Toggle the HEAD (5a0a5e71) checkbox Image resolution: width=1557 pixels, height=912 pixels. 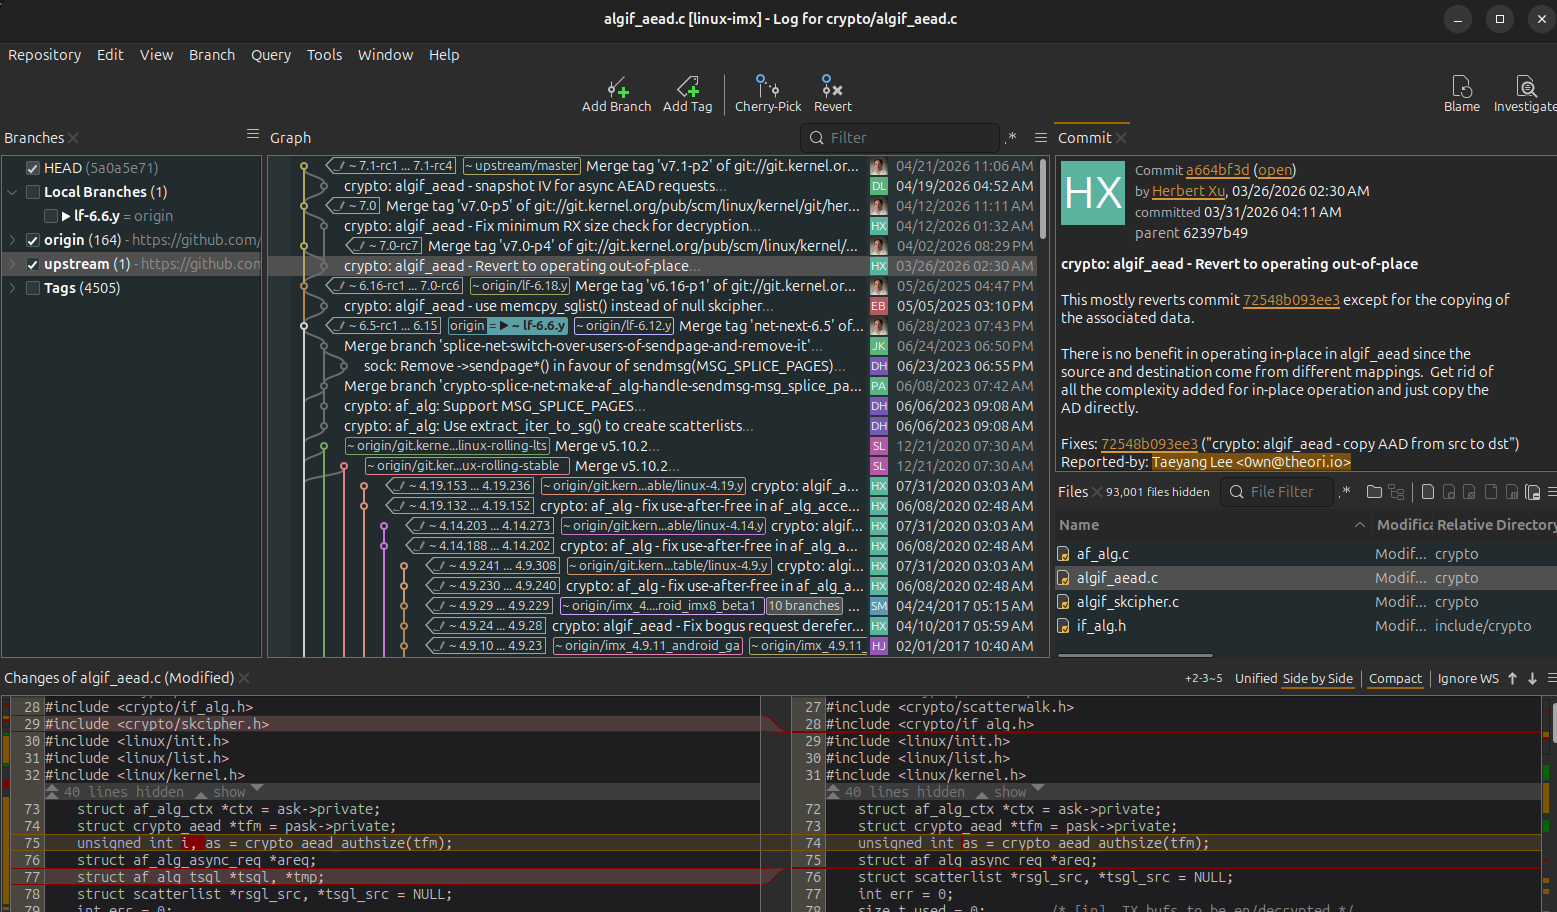pos(33,168)
